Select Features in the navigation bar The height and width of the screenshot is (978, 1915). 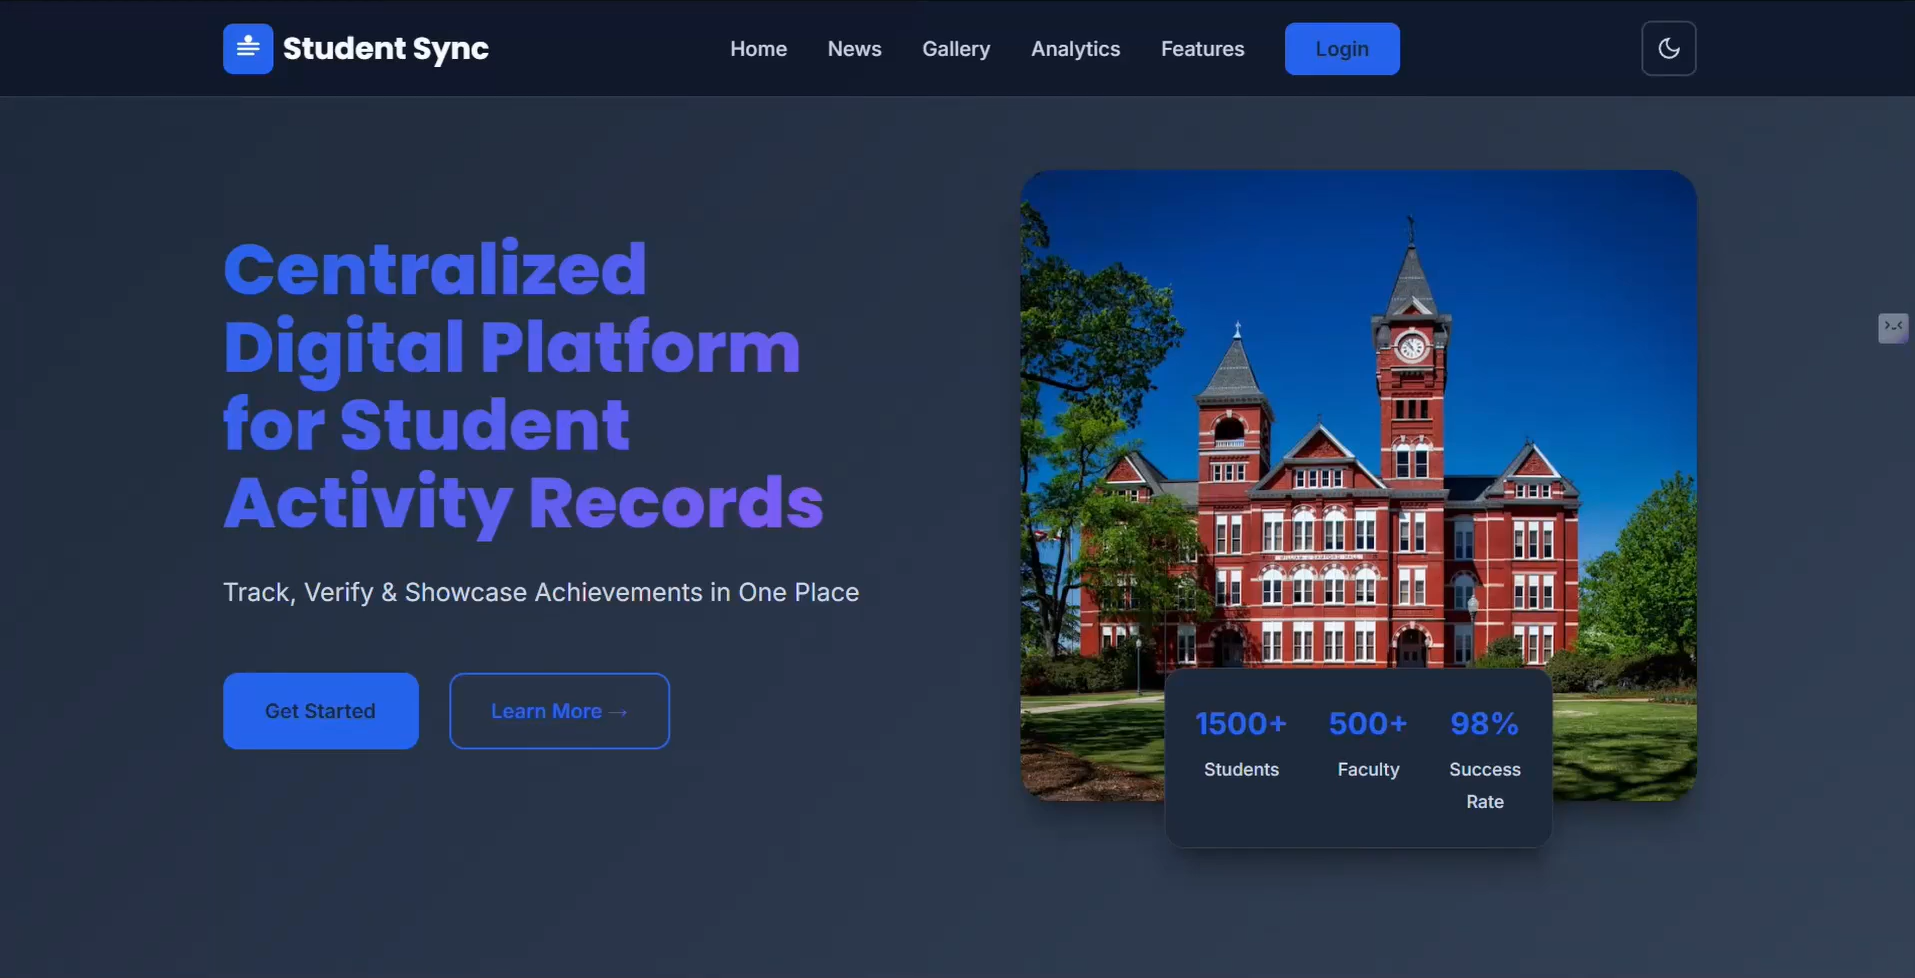point(1202,49)
